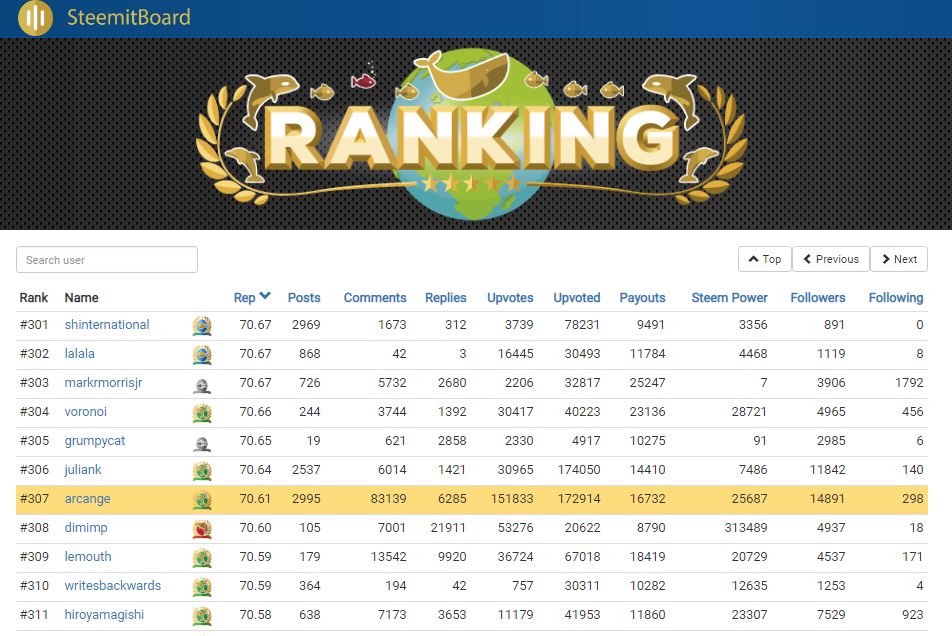
Task: Sort ranking by Upvotes column
Action: click(510, 298)
